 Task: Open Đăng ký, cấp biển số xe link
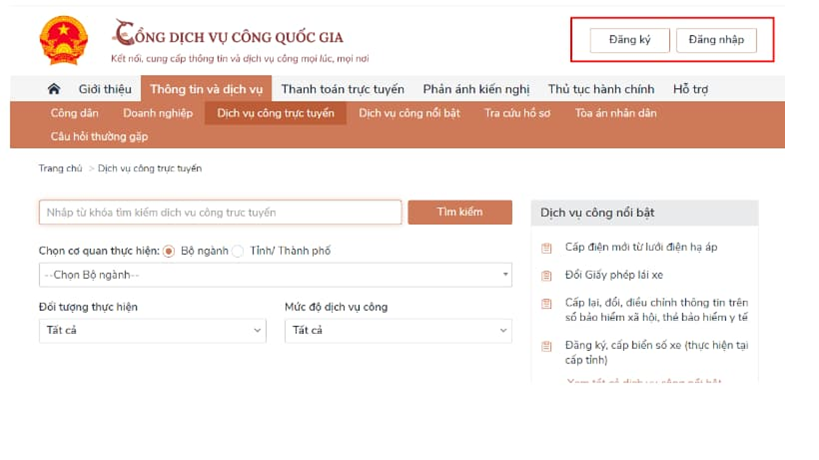[657, 352]
